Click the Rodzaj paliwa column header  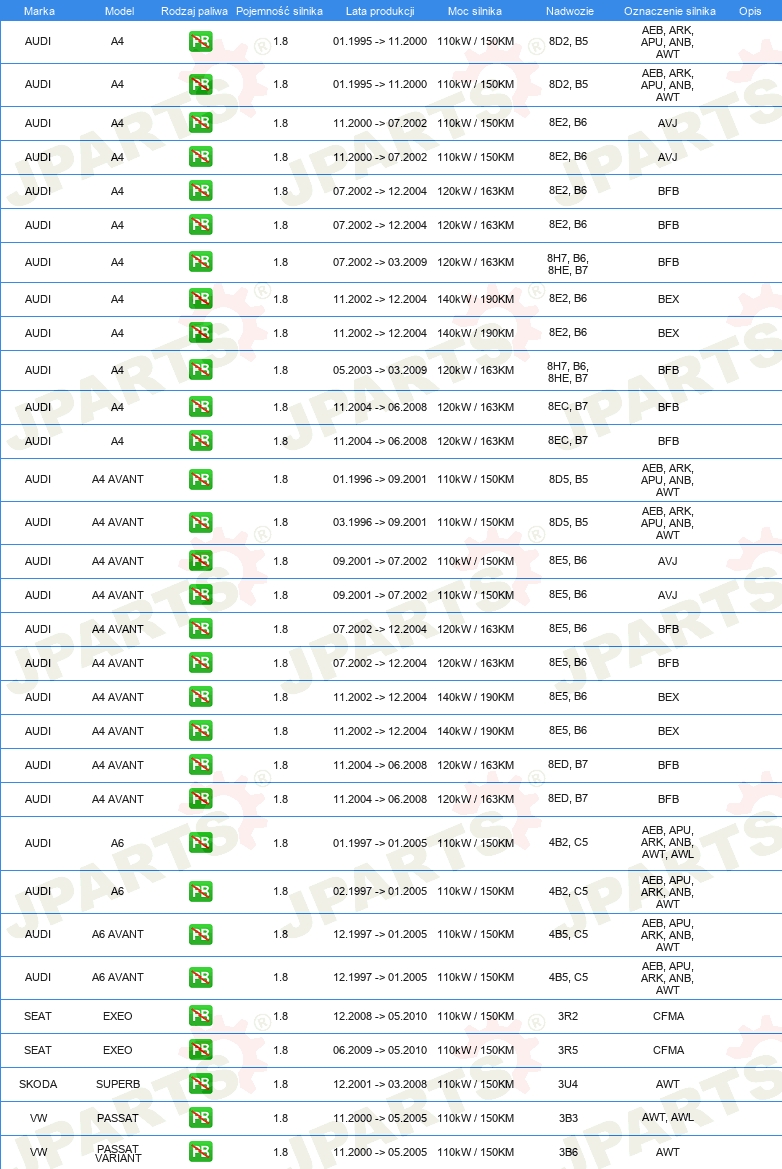click(x=194, y=11)
